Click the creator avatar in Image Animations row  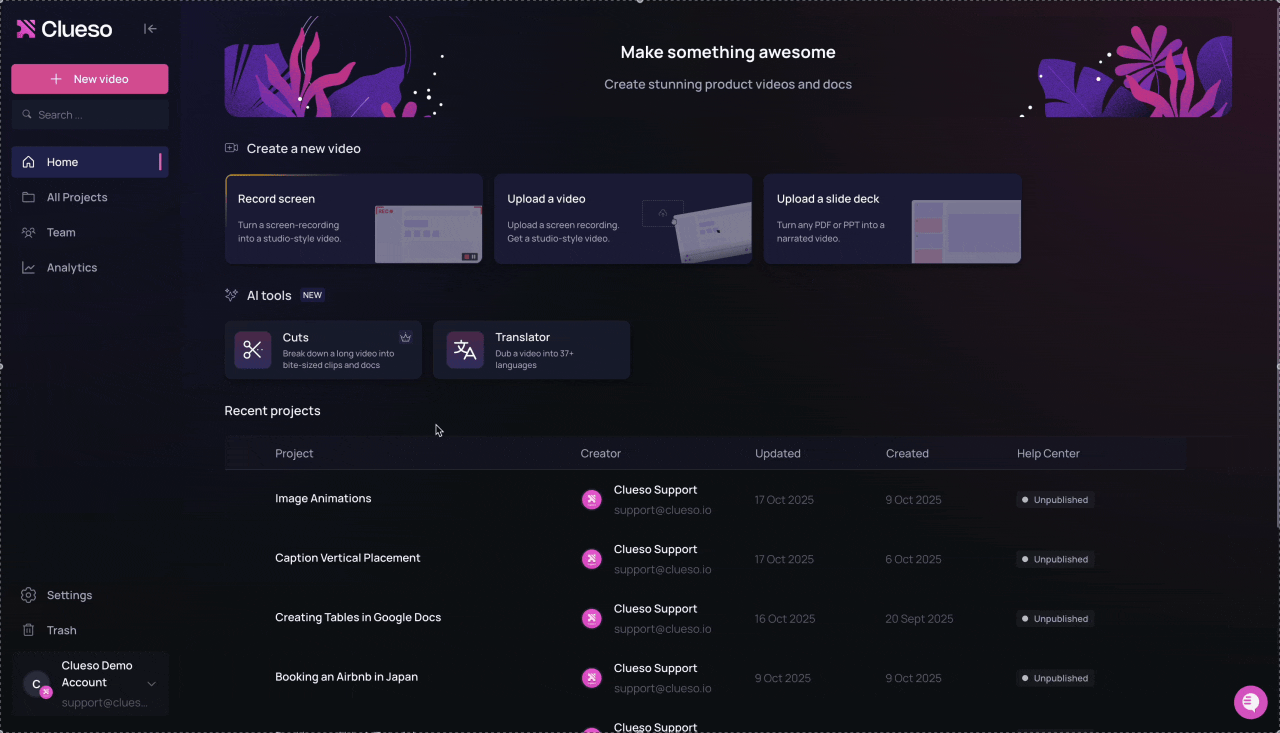click(x=592, y=499)
